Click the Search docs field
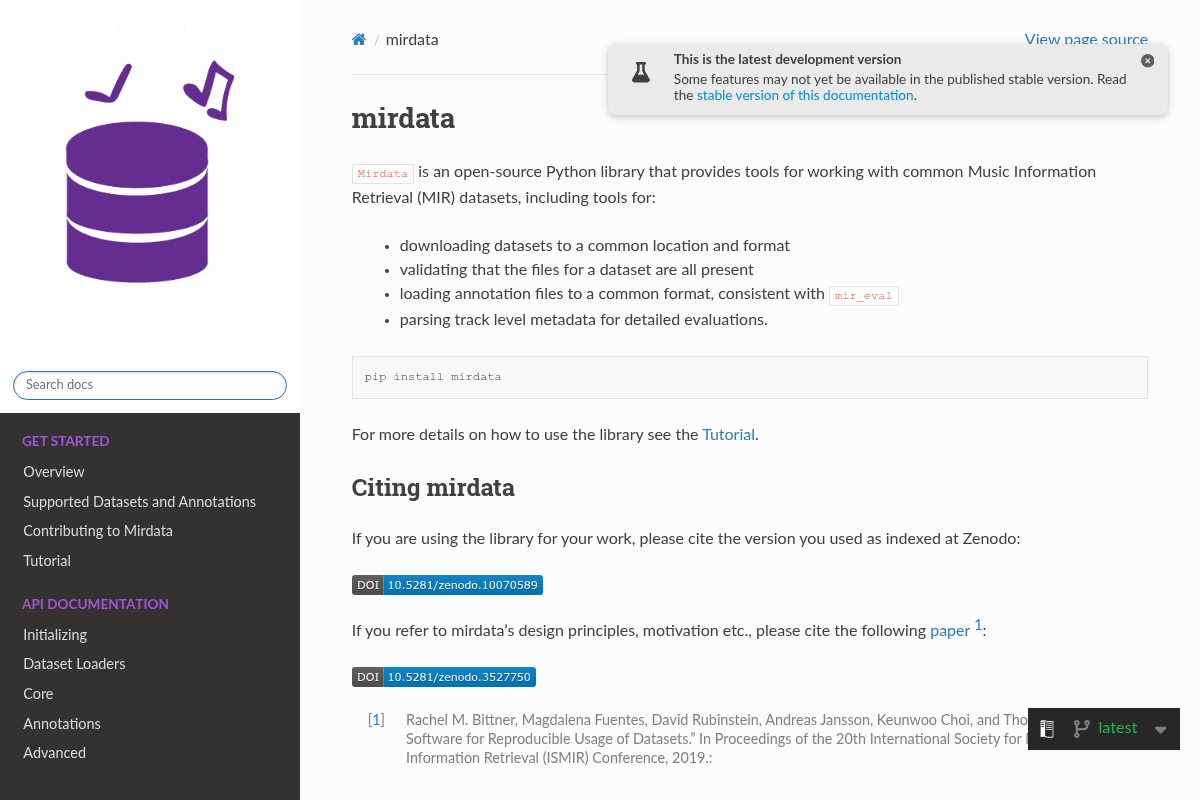1200x800 pixels. click(150, 385)
